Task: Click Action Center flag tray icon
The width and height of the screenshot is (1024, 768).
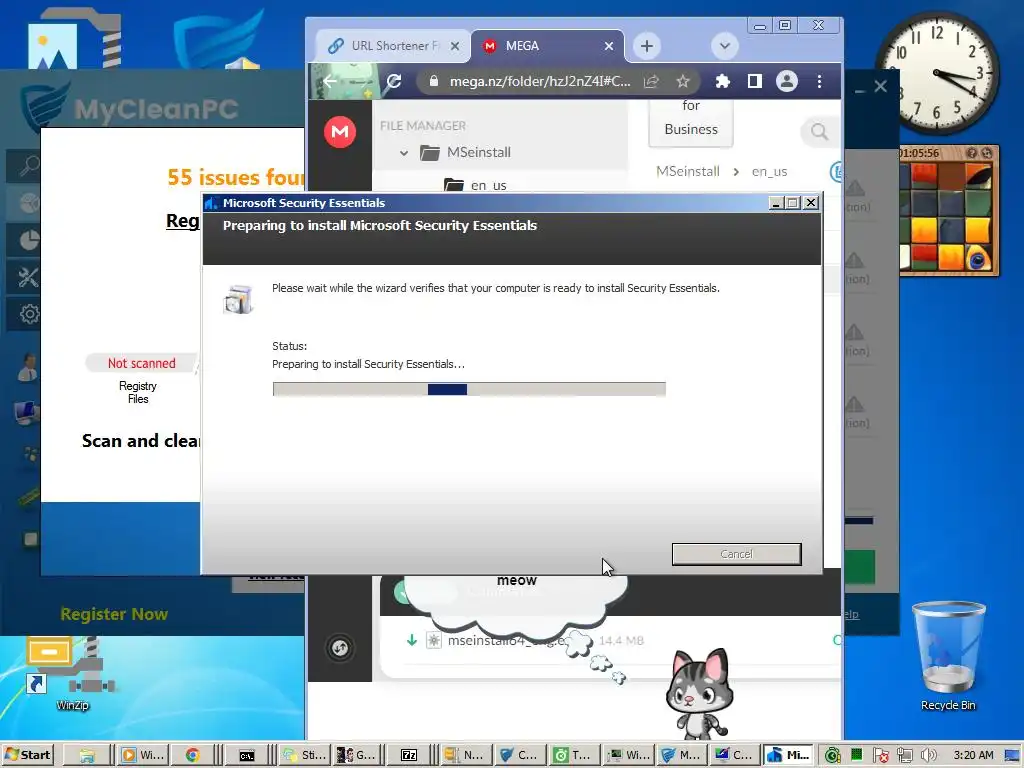Action: 880,755
